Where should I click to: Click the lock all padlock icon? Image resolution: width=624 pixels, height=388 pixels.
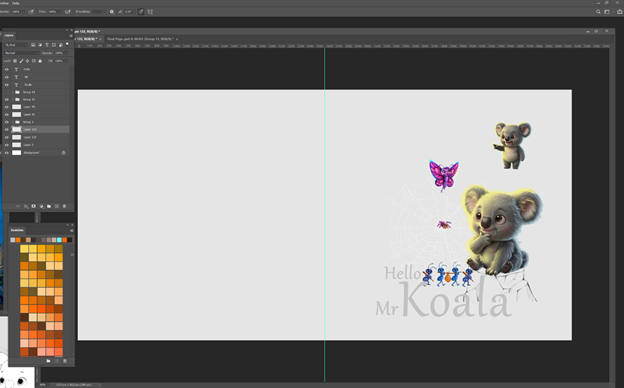(x=40, y=61)
